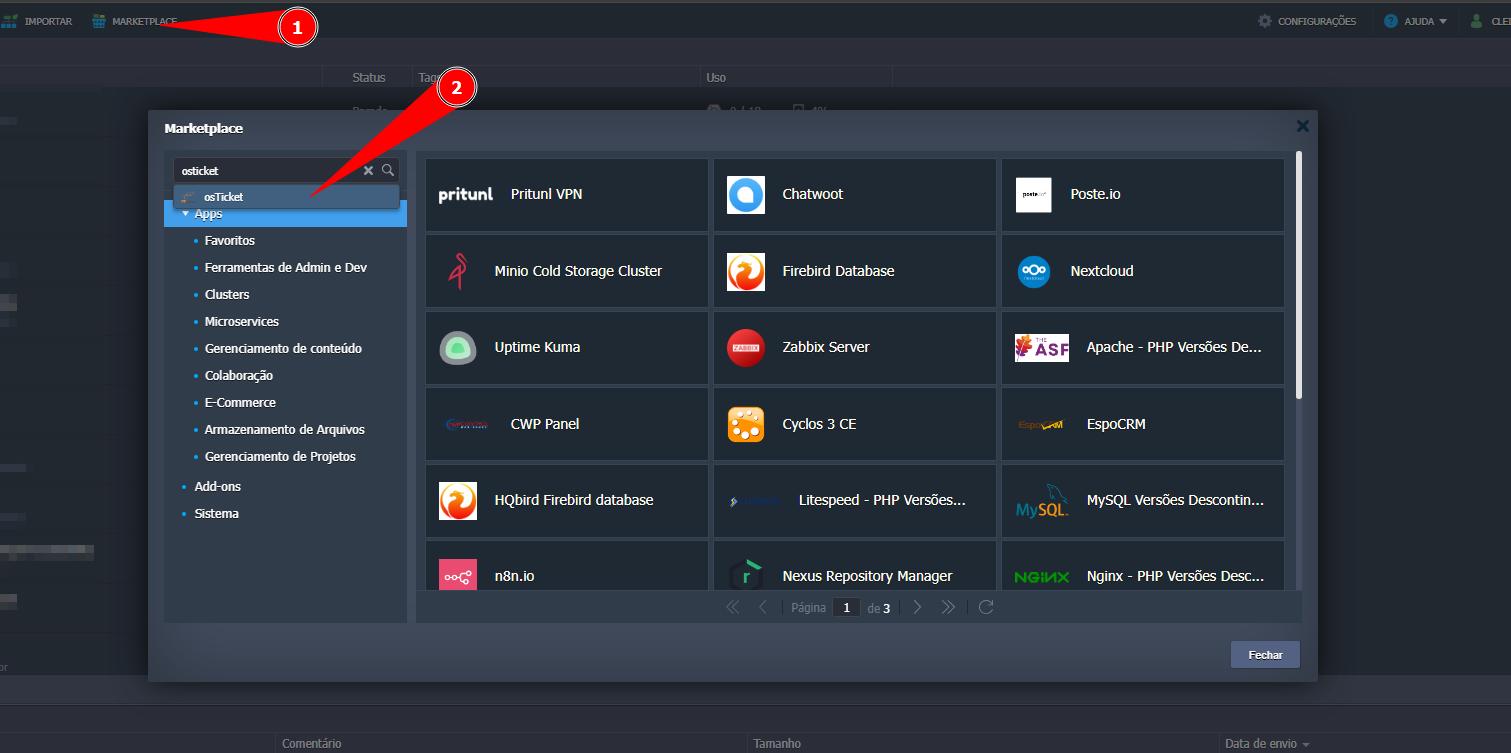Open the Nextcloud logo tile
This screenshot has width=1511, height=753.
pyautogui.click(x=1033, y=271)
